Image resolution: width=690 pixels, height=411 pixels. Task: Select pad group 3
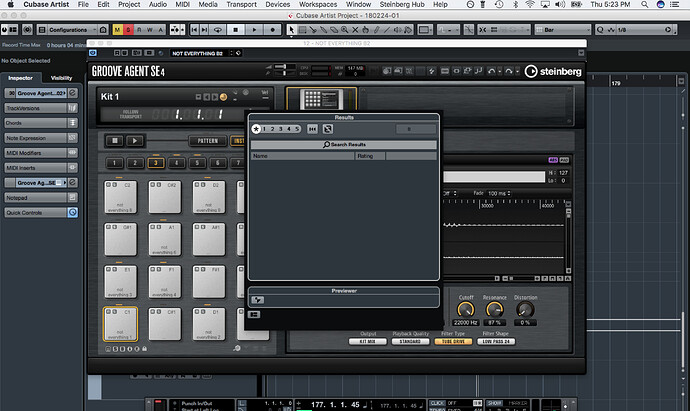(x=155, y=163)
